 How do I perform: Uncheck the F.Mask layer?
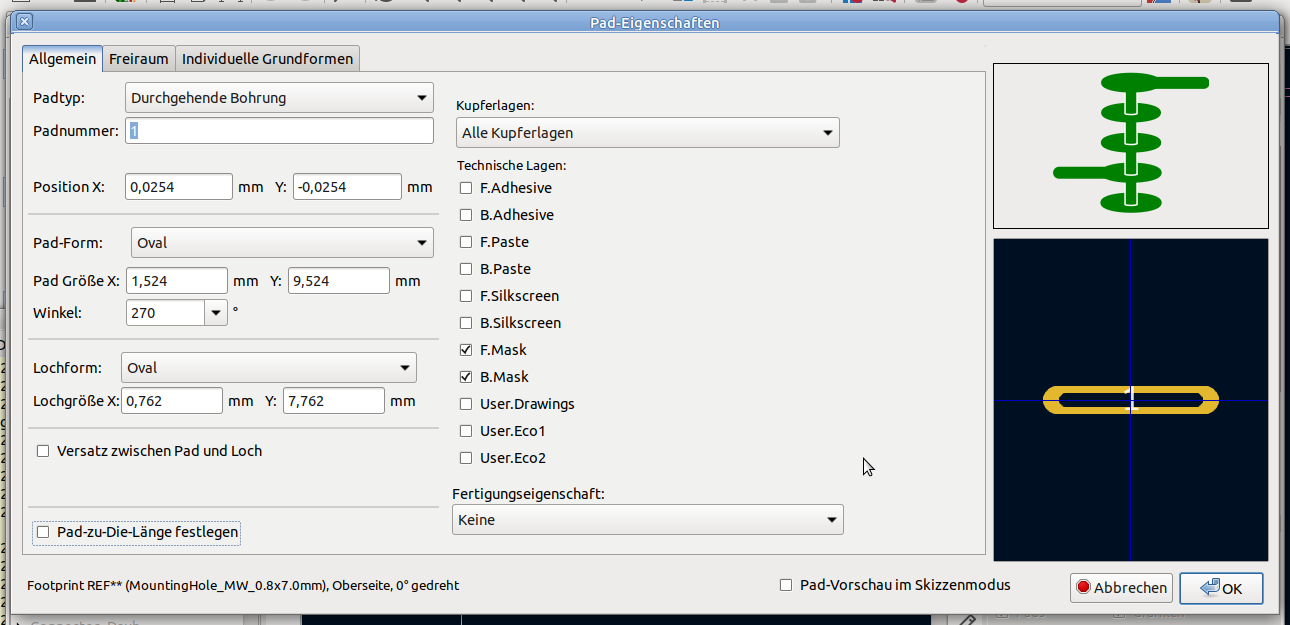click(466, 350)
